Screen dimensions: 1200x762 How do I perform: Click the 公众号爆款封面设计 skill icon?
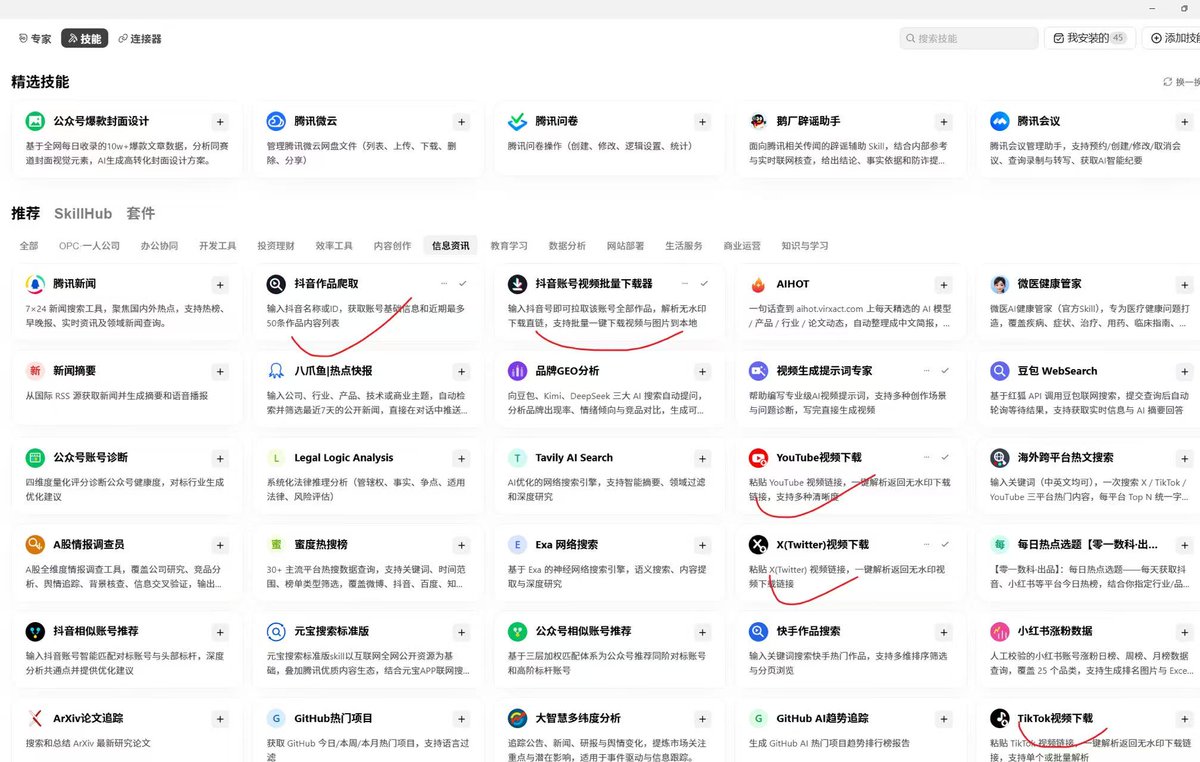pos(35,121)
